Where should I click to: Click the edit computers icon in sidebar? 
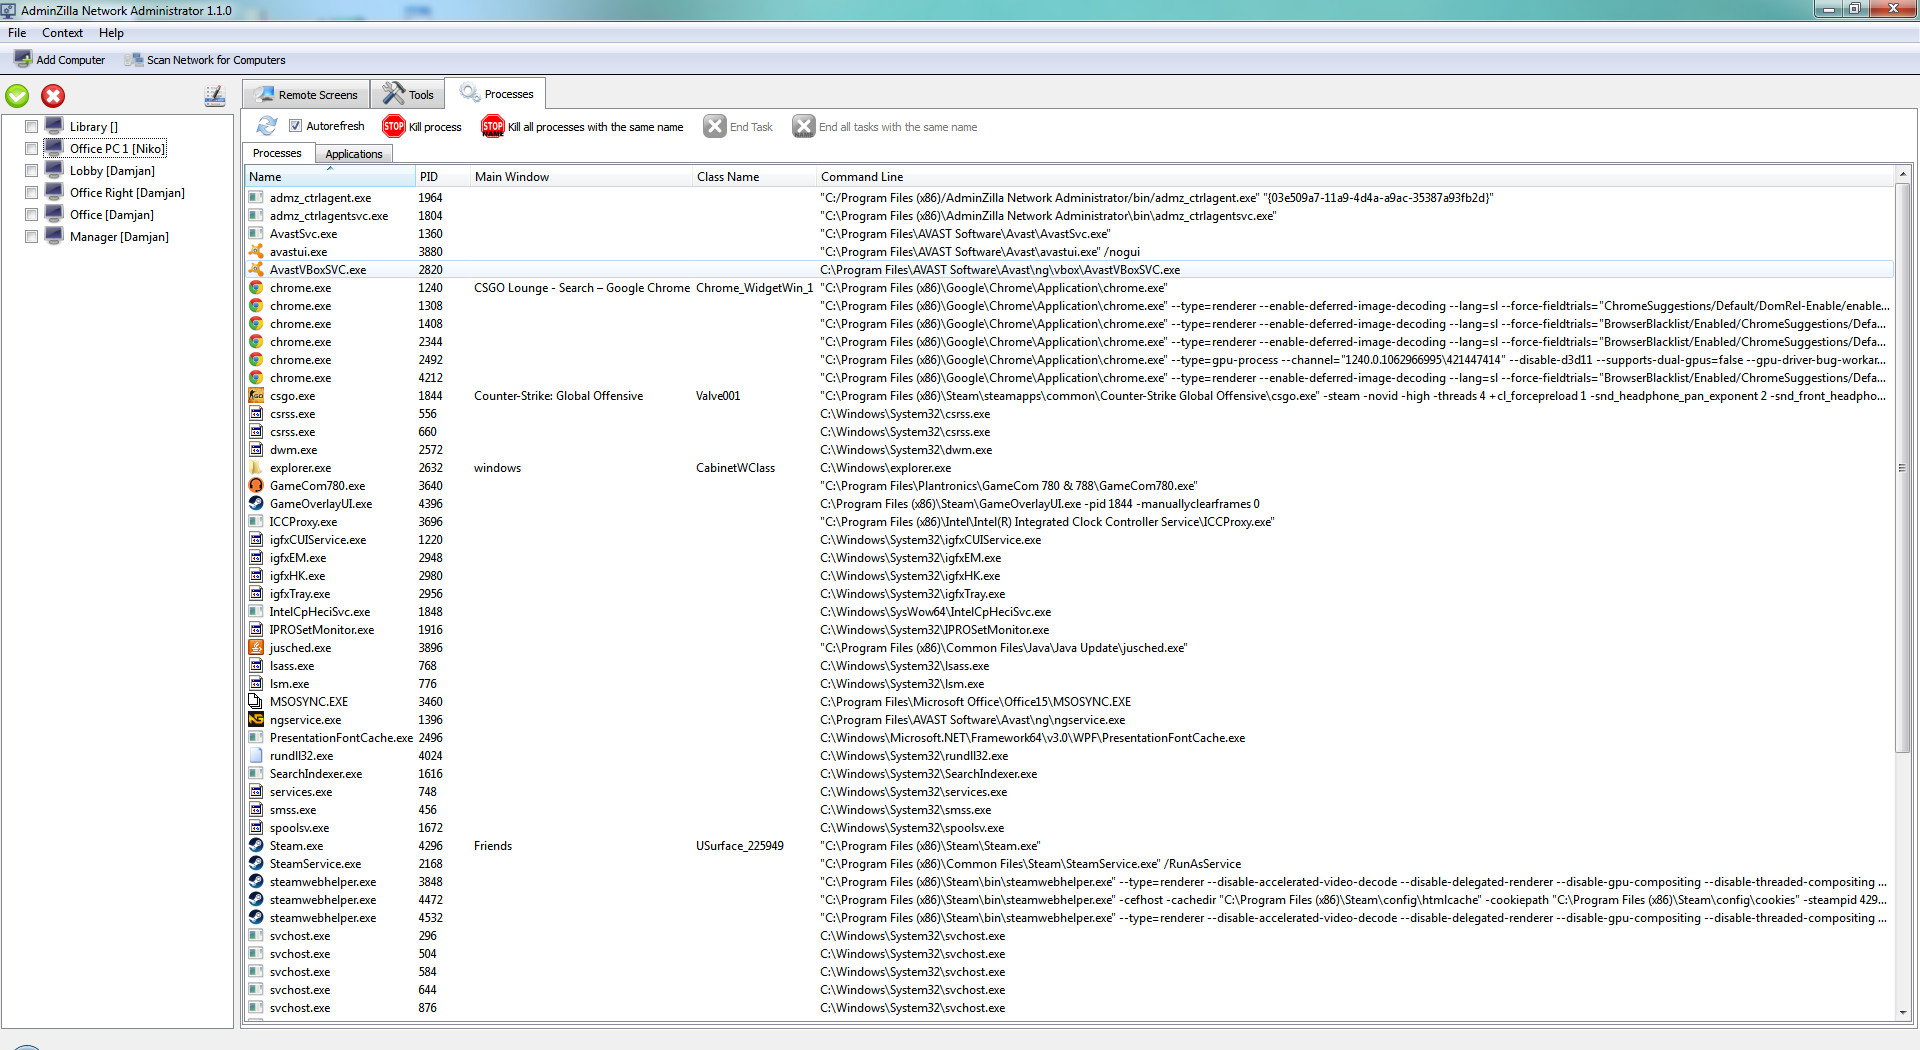tap(215, 96)
